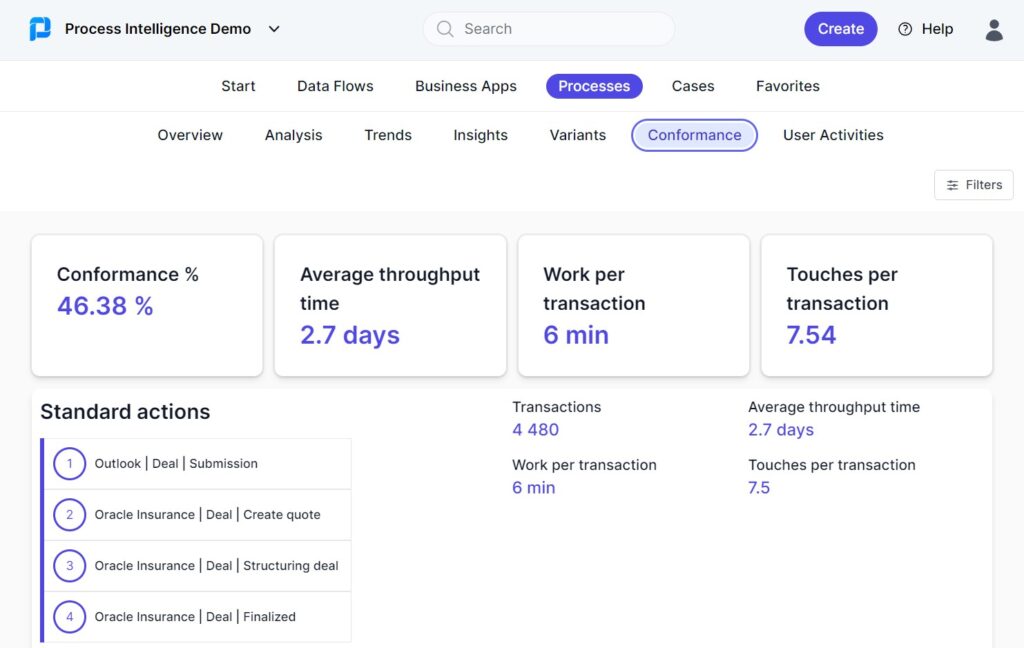This screenshot has width=1024, height=648.
Task: Click the search magnifier icon
Action: click(x=445, y=29)
